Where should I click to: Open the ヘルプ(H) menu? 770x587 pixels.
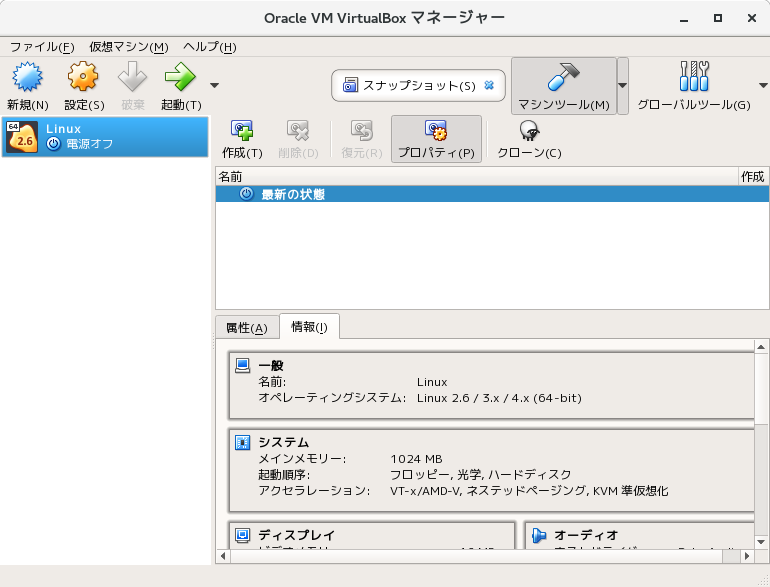[x=210, y=47]
